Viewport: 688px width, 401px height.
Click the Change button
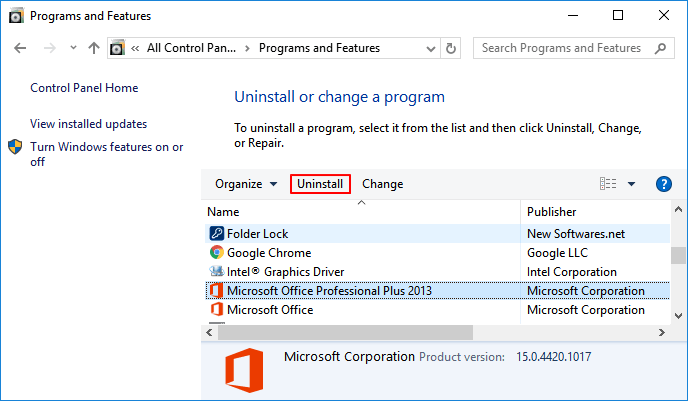coord(382,184)
